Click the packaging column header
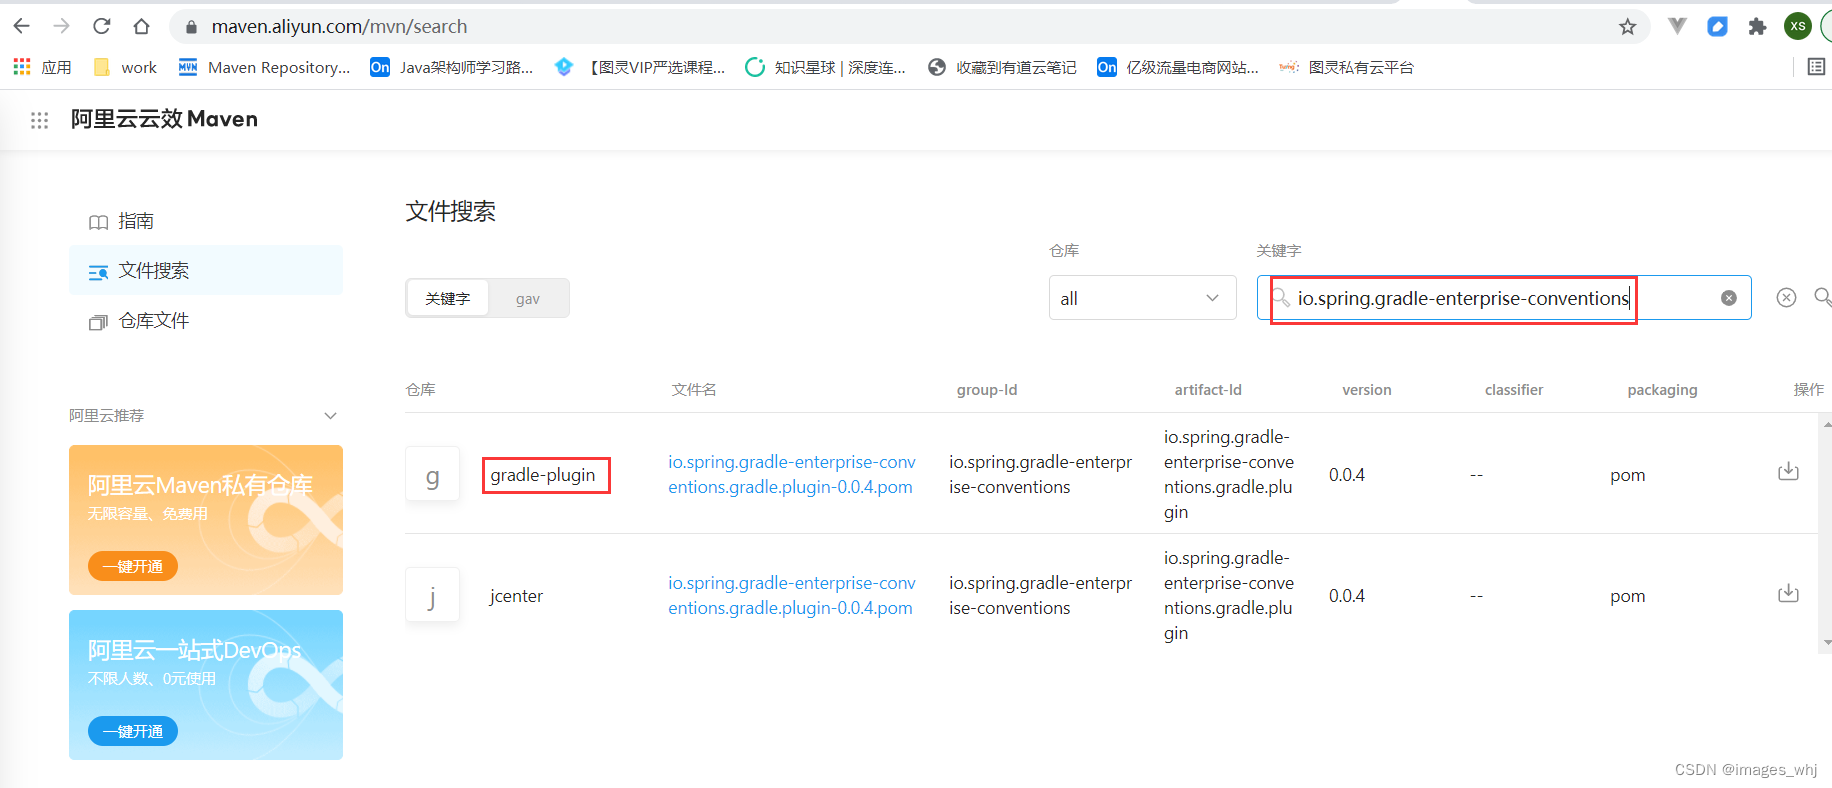This screenshot has width=1832, height=788. [1662, 390]
